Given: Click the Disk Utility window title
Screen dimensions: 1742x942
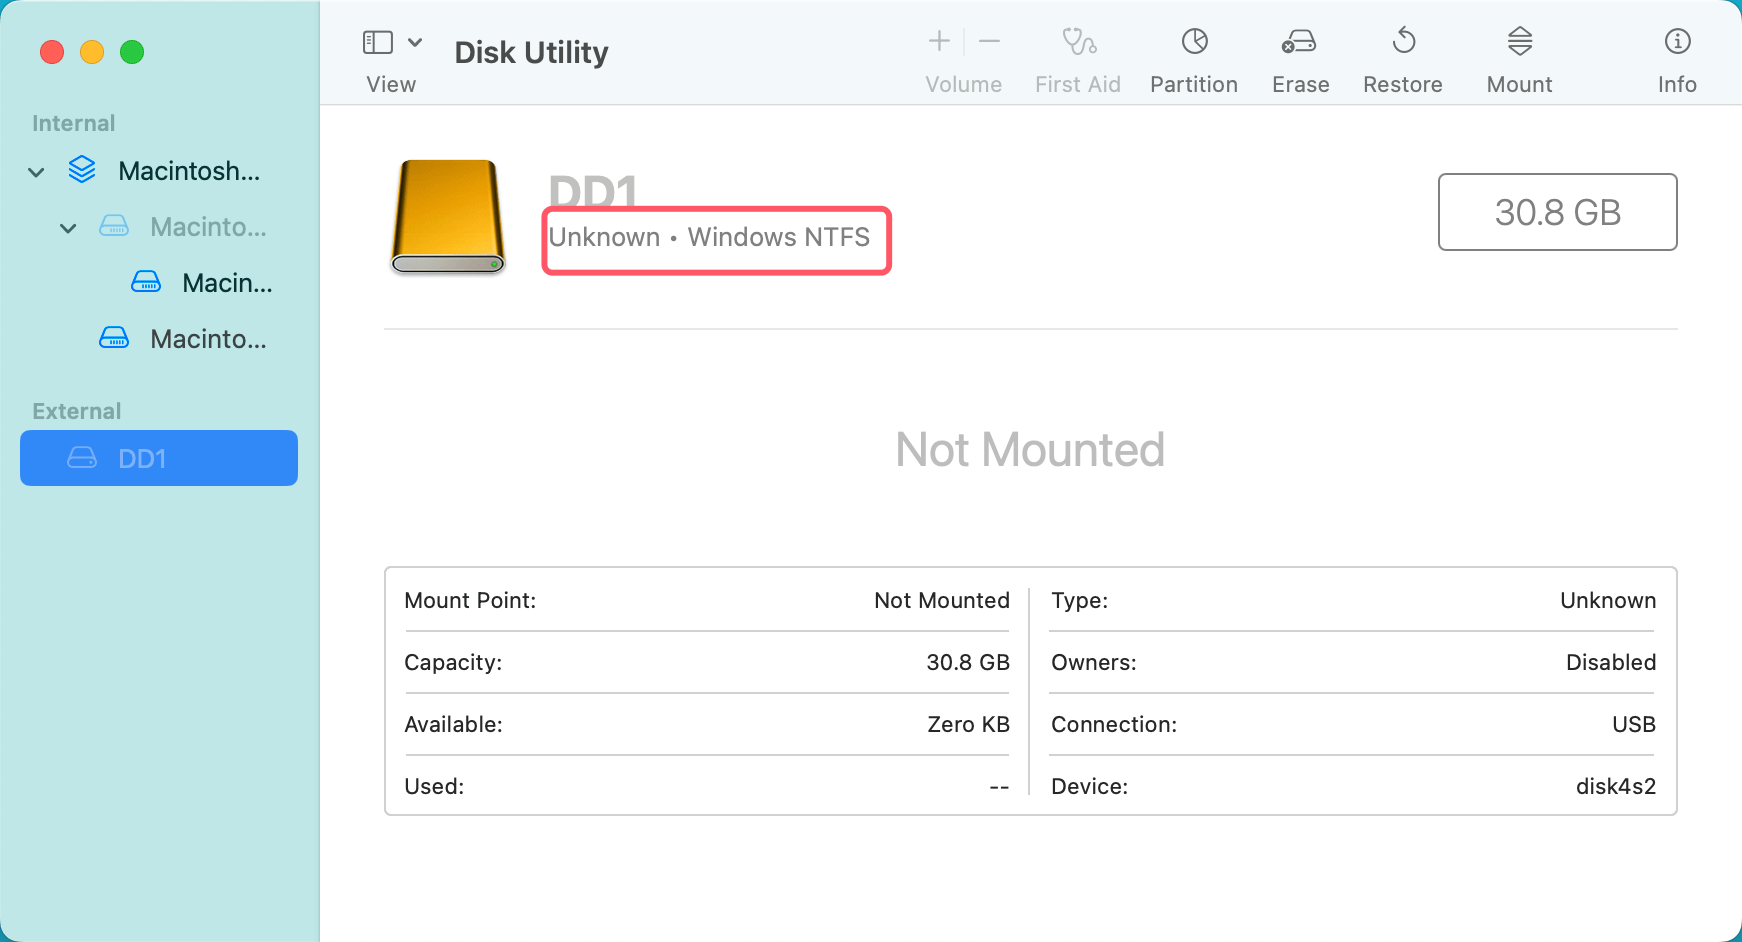Looking at the screenshot, I should tap(531, 52).
